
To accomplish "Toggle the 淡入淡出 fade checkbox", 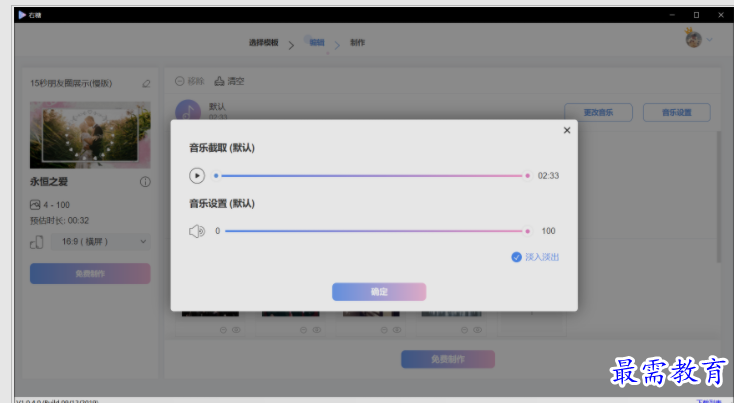I will click(x=516, y=257).
